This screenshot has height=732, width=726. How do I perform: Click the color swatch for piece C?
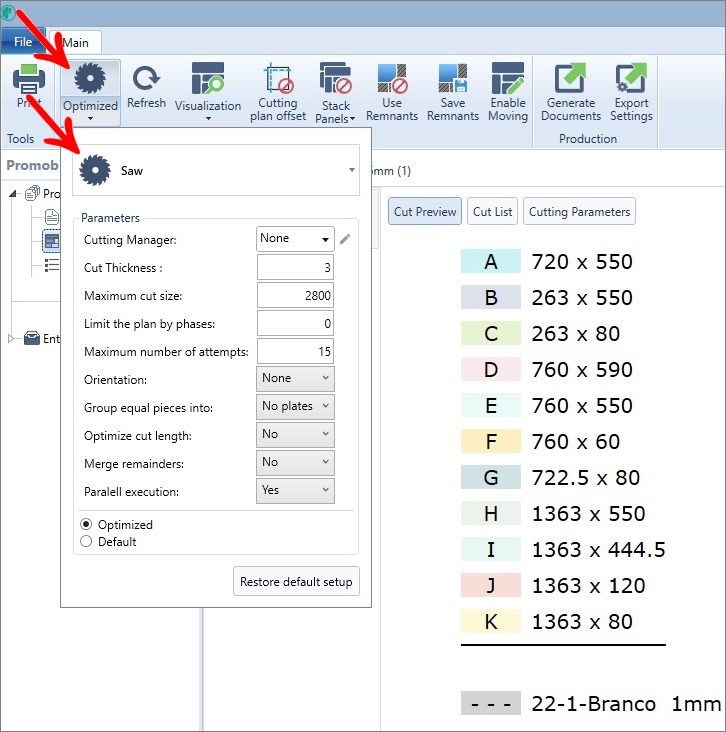click(491, 333)
